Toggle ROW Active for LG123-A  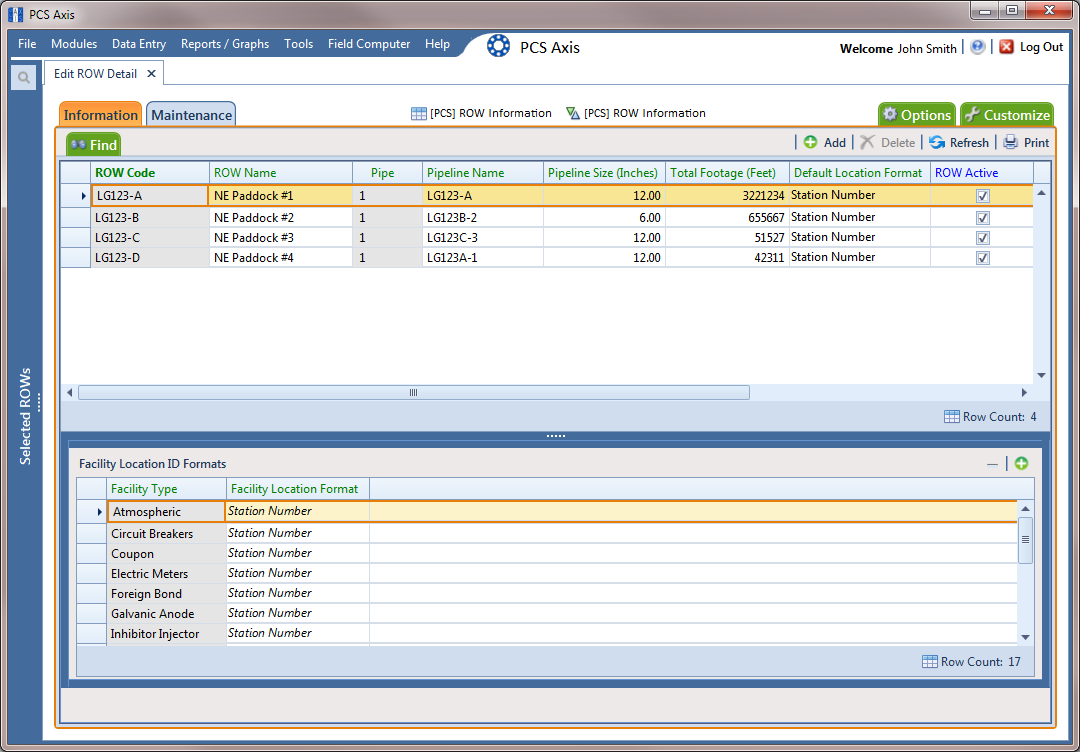(983, 196)
